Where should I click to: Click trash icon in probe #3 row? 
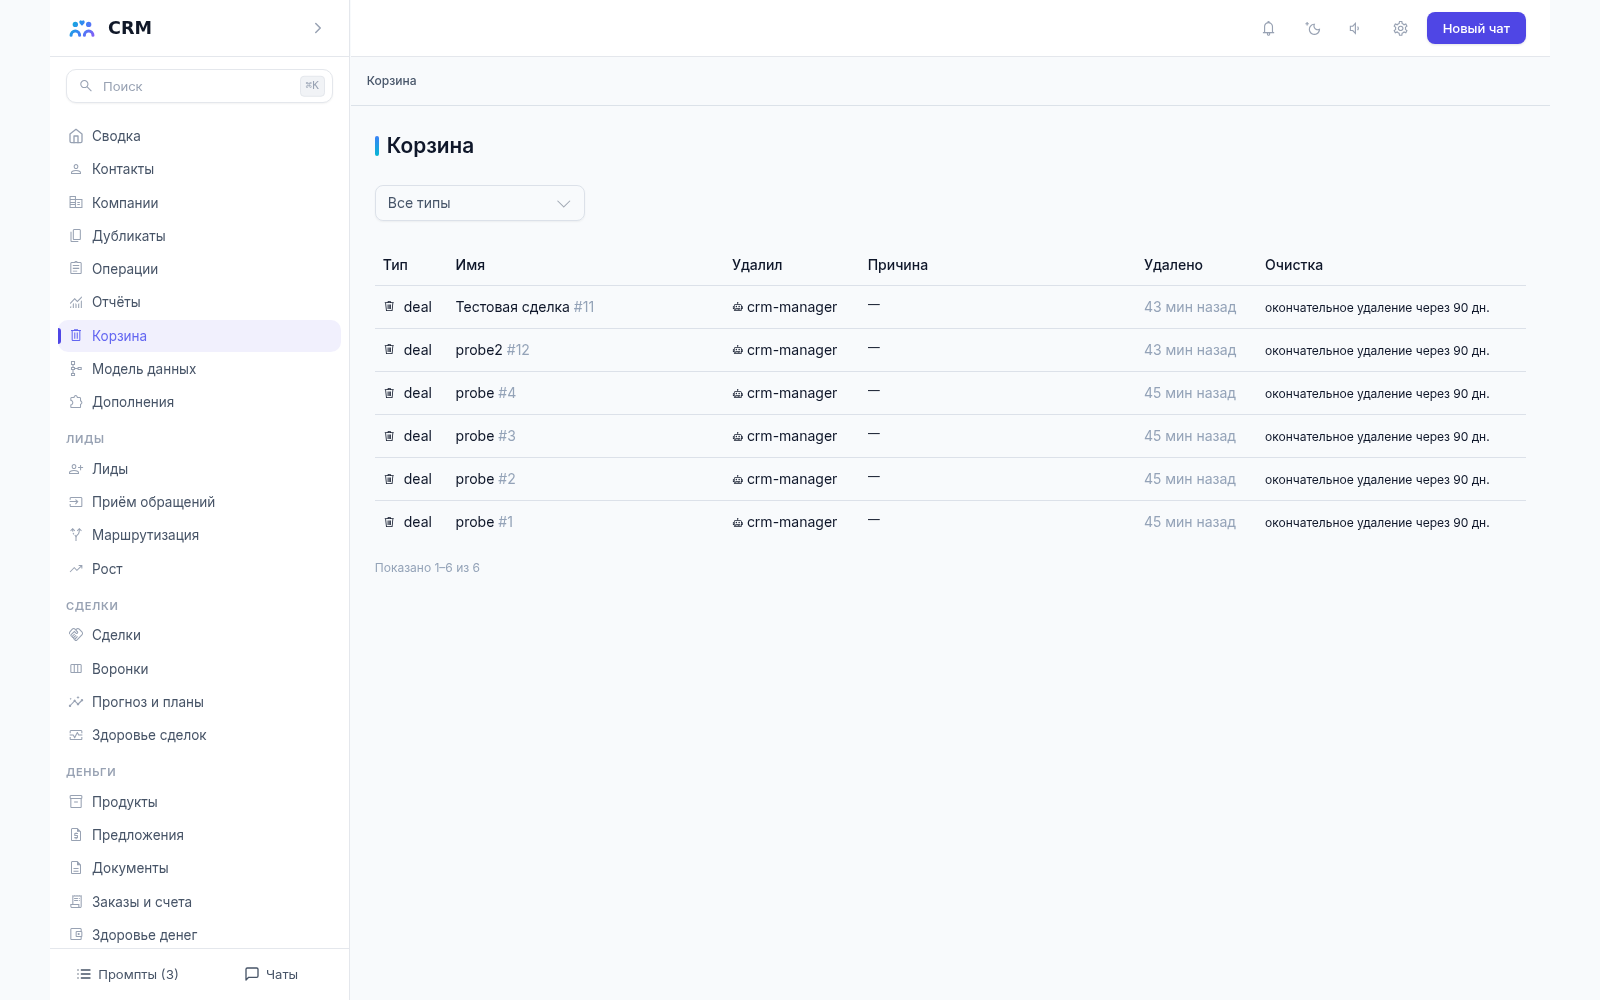tap(389, 436)
